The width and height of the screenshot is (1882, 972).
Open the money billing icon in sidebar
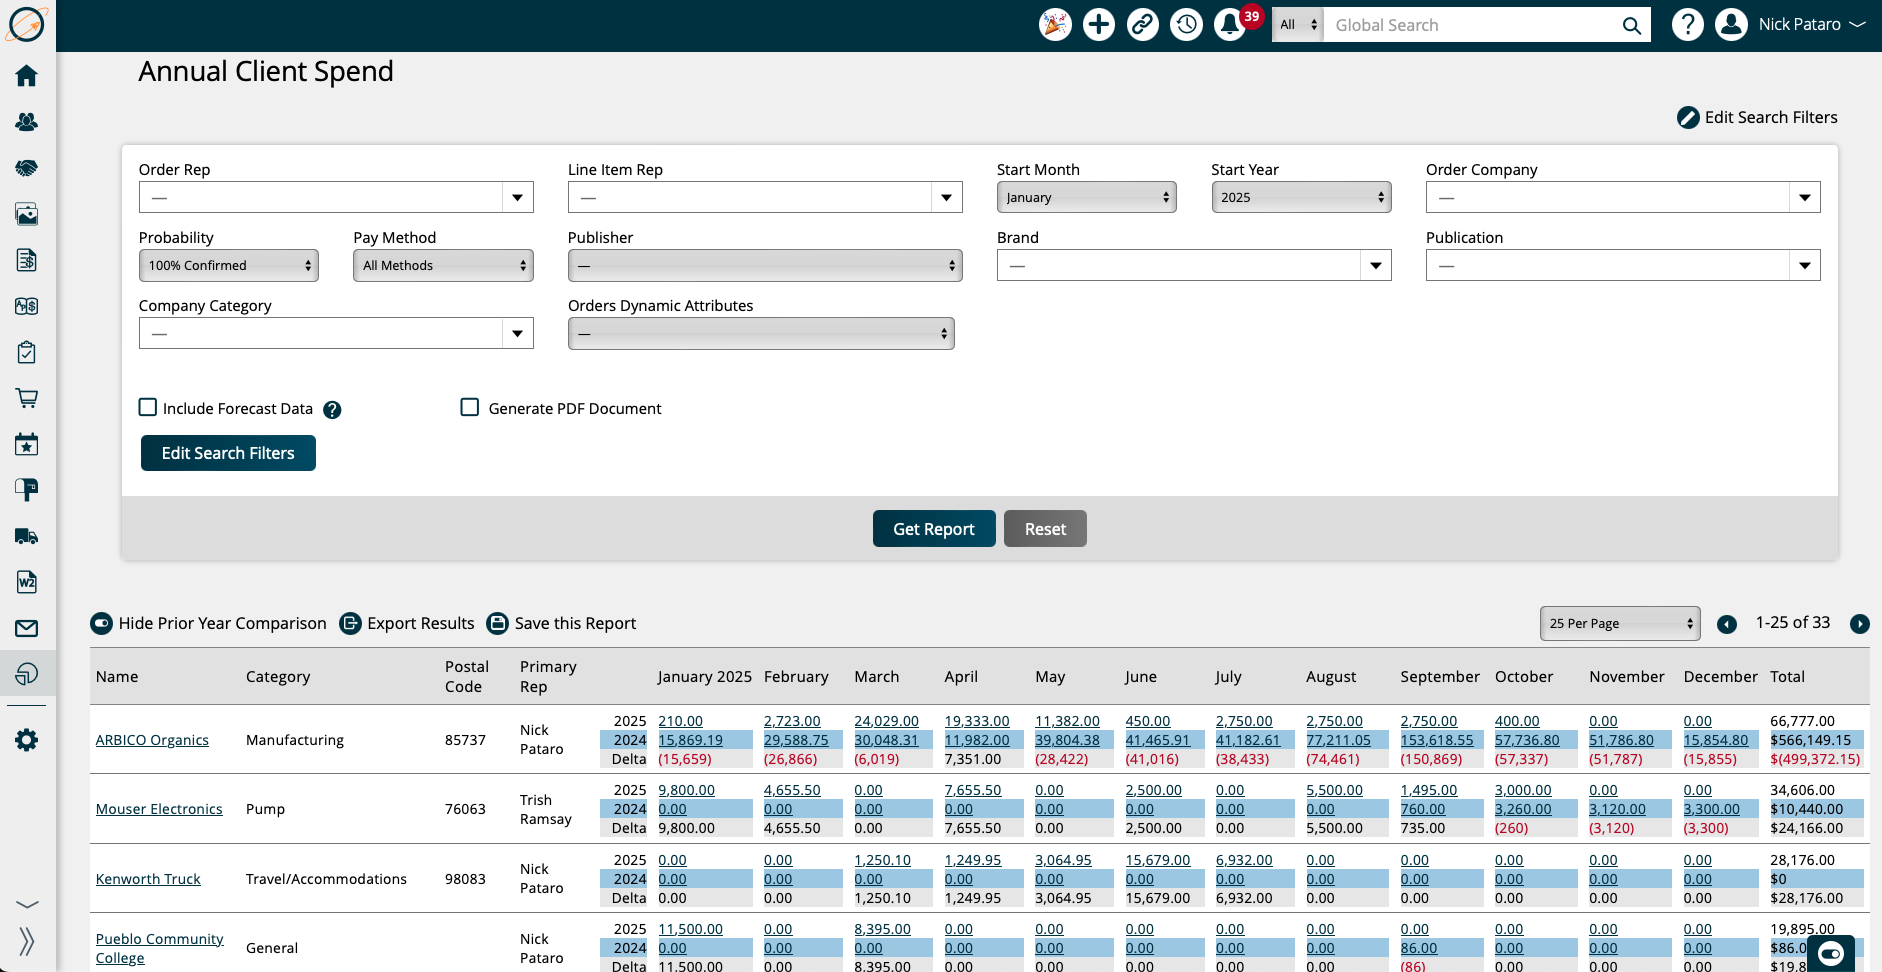(x=27, y=306)
